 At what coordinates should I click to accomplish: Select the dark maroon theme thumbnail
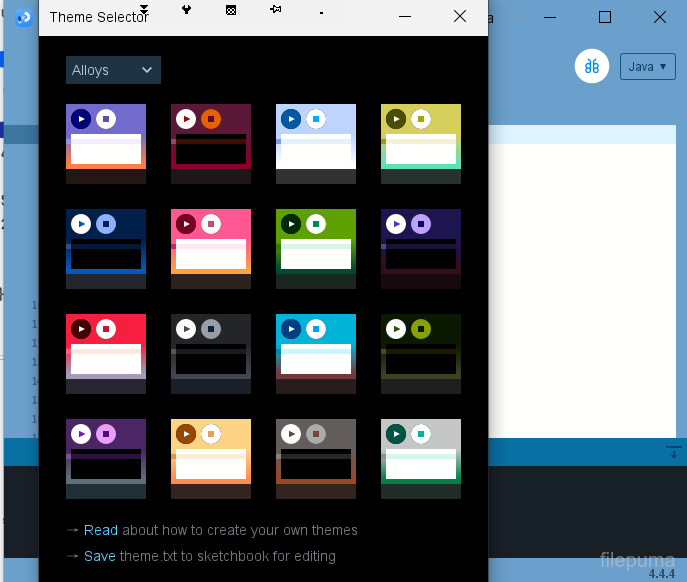click(x=211, y=144)
